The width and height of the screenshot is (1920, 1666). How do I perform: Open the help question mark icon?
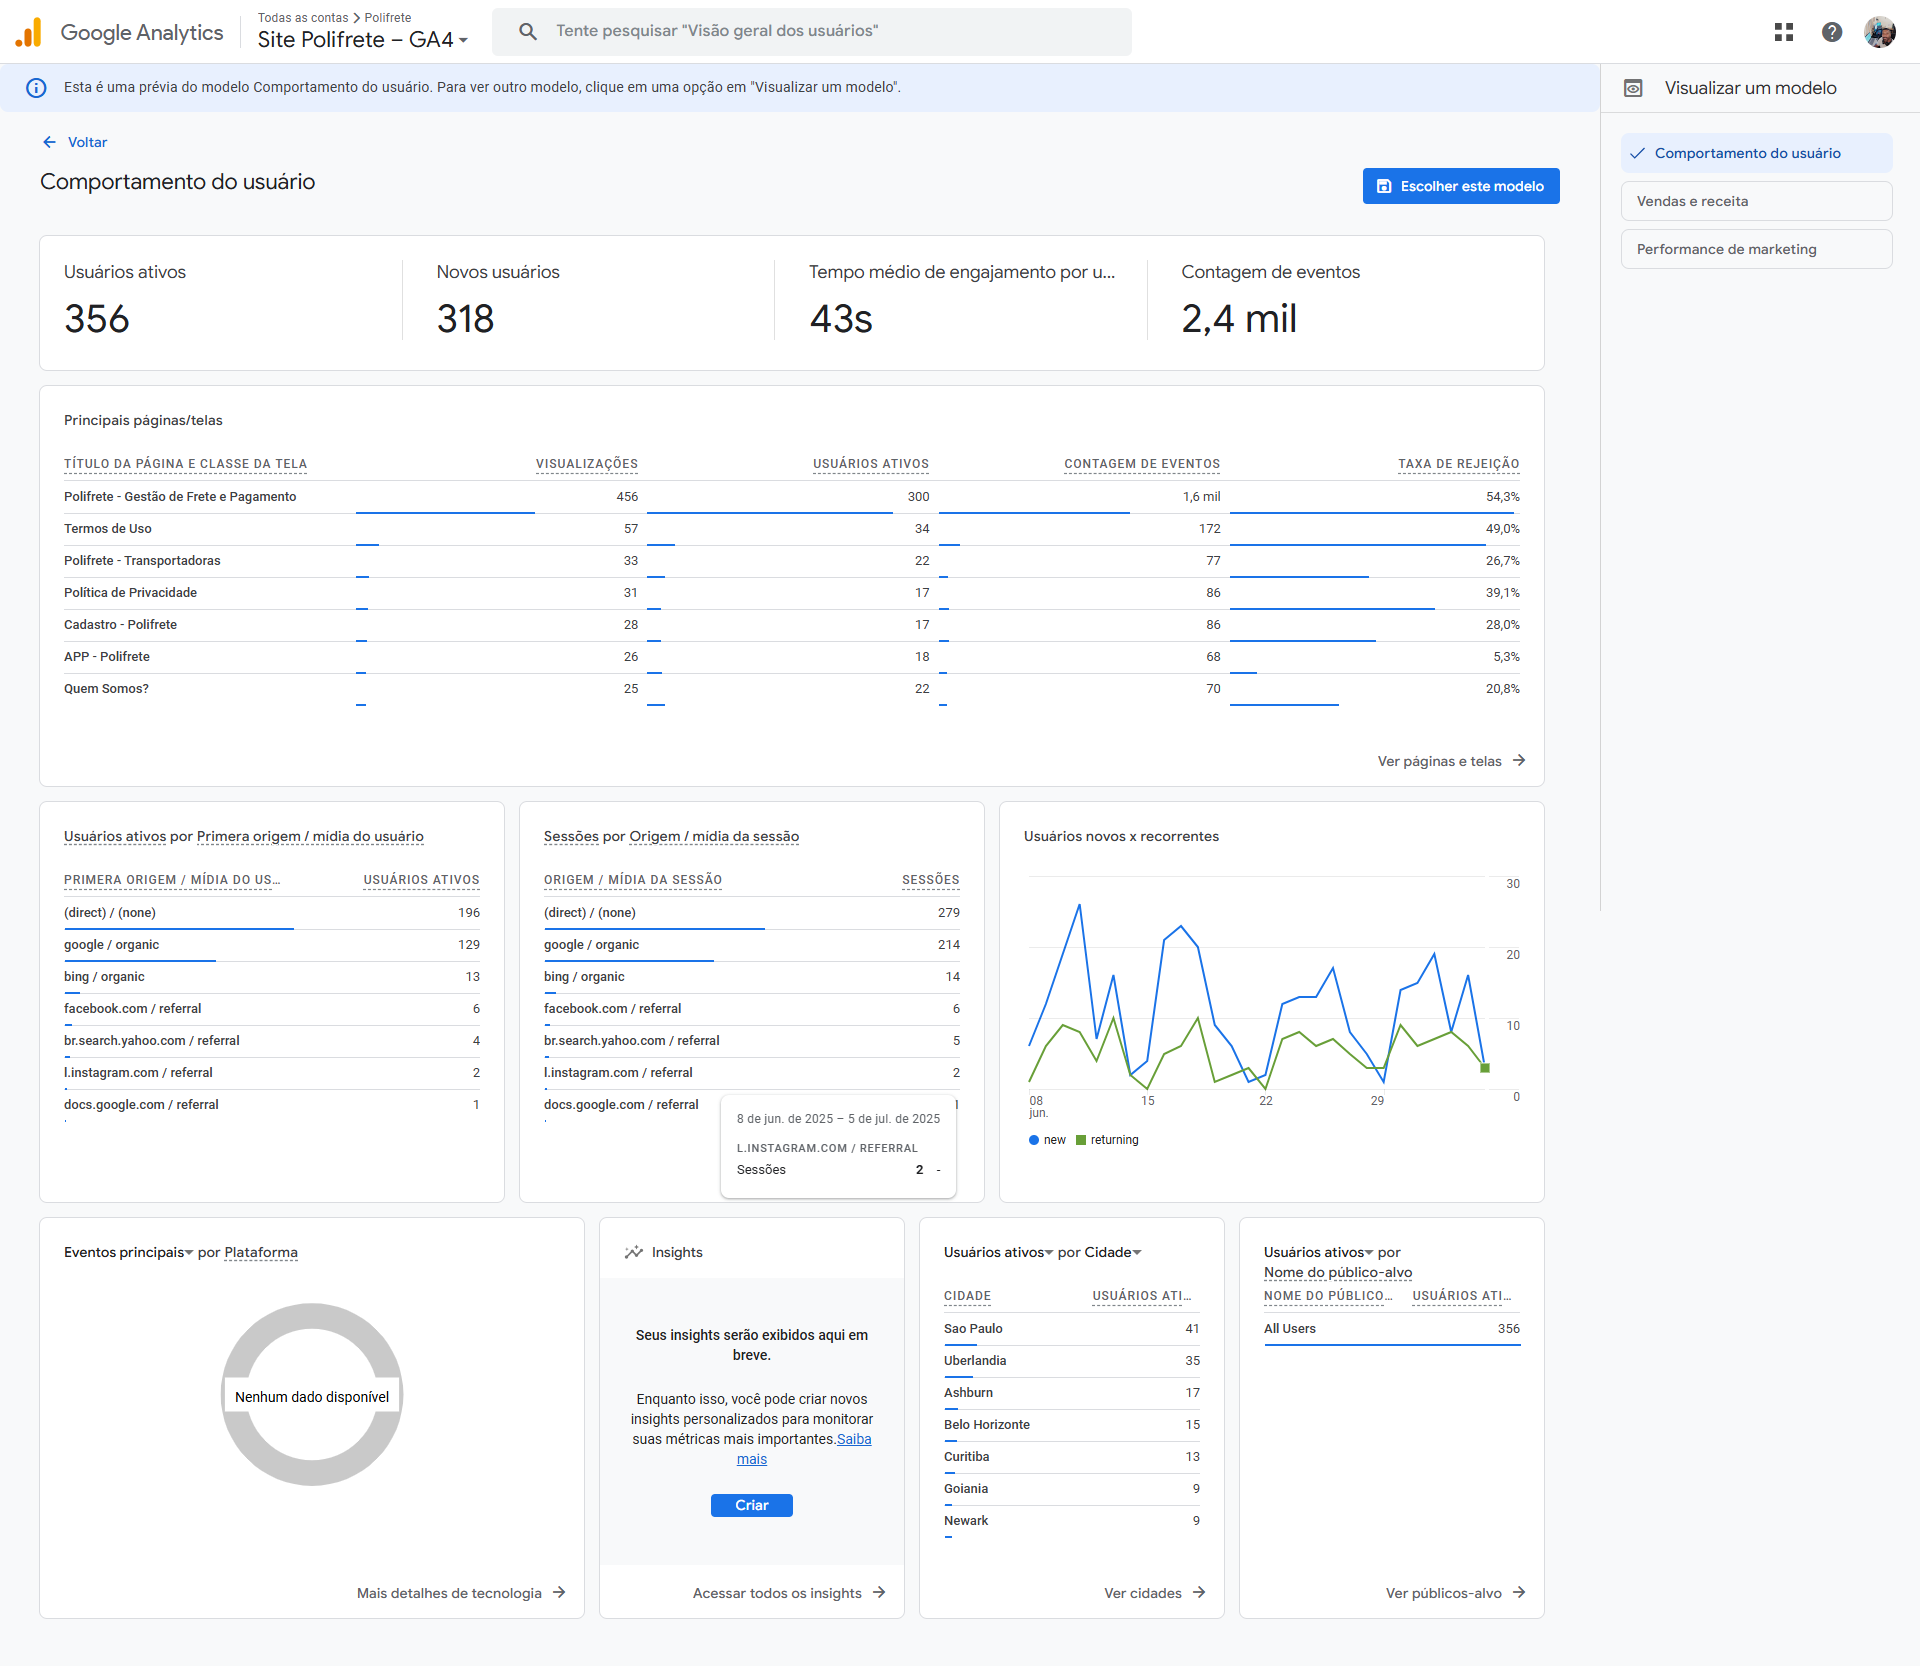[1832, 32]
